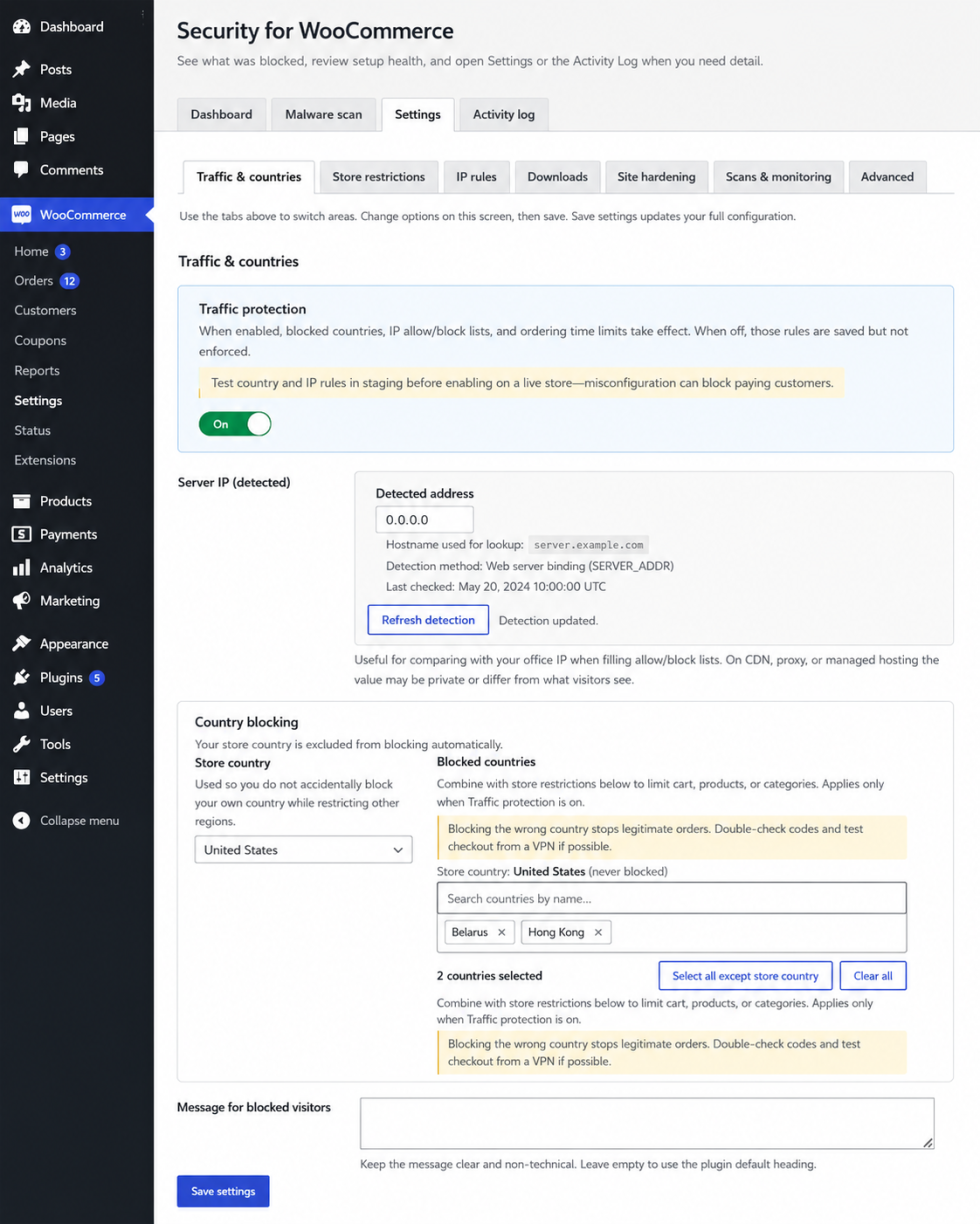Click the Users person icon

21,711
